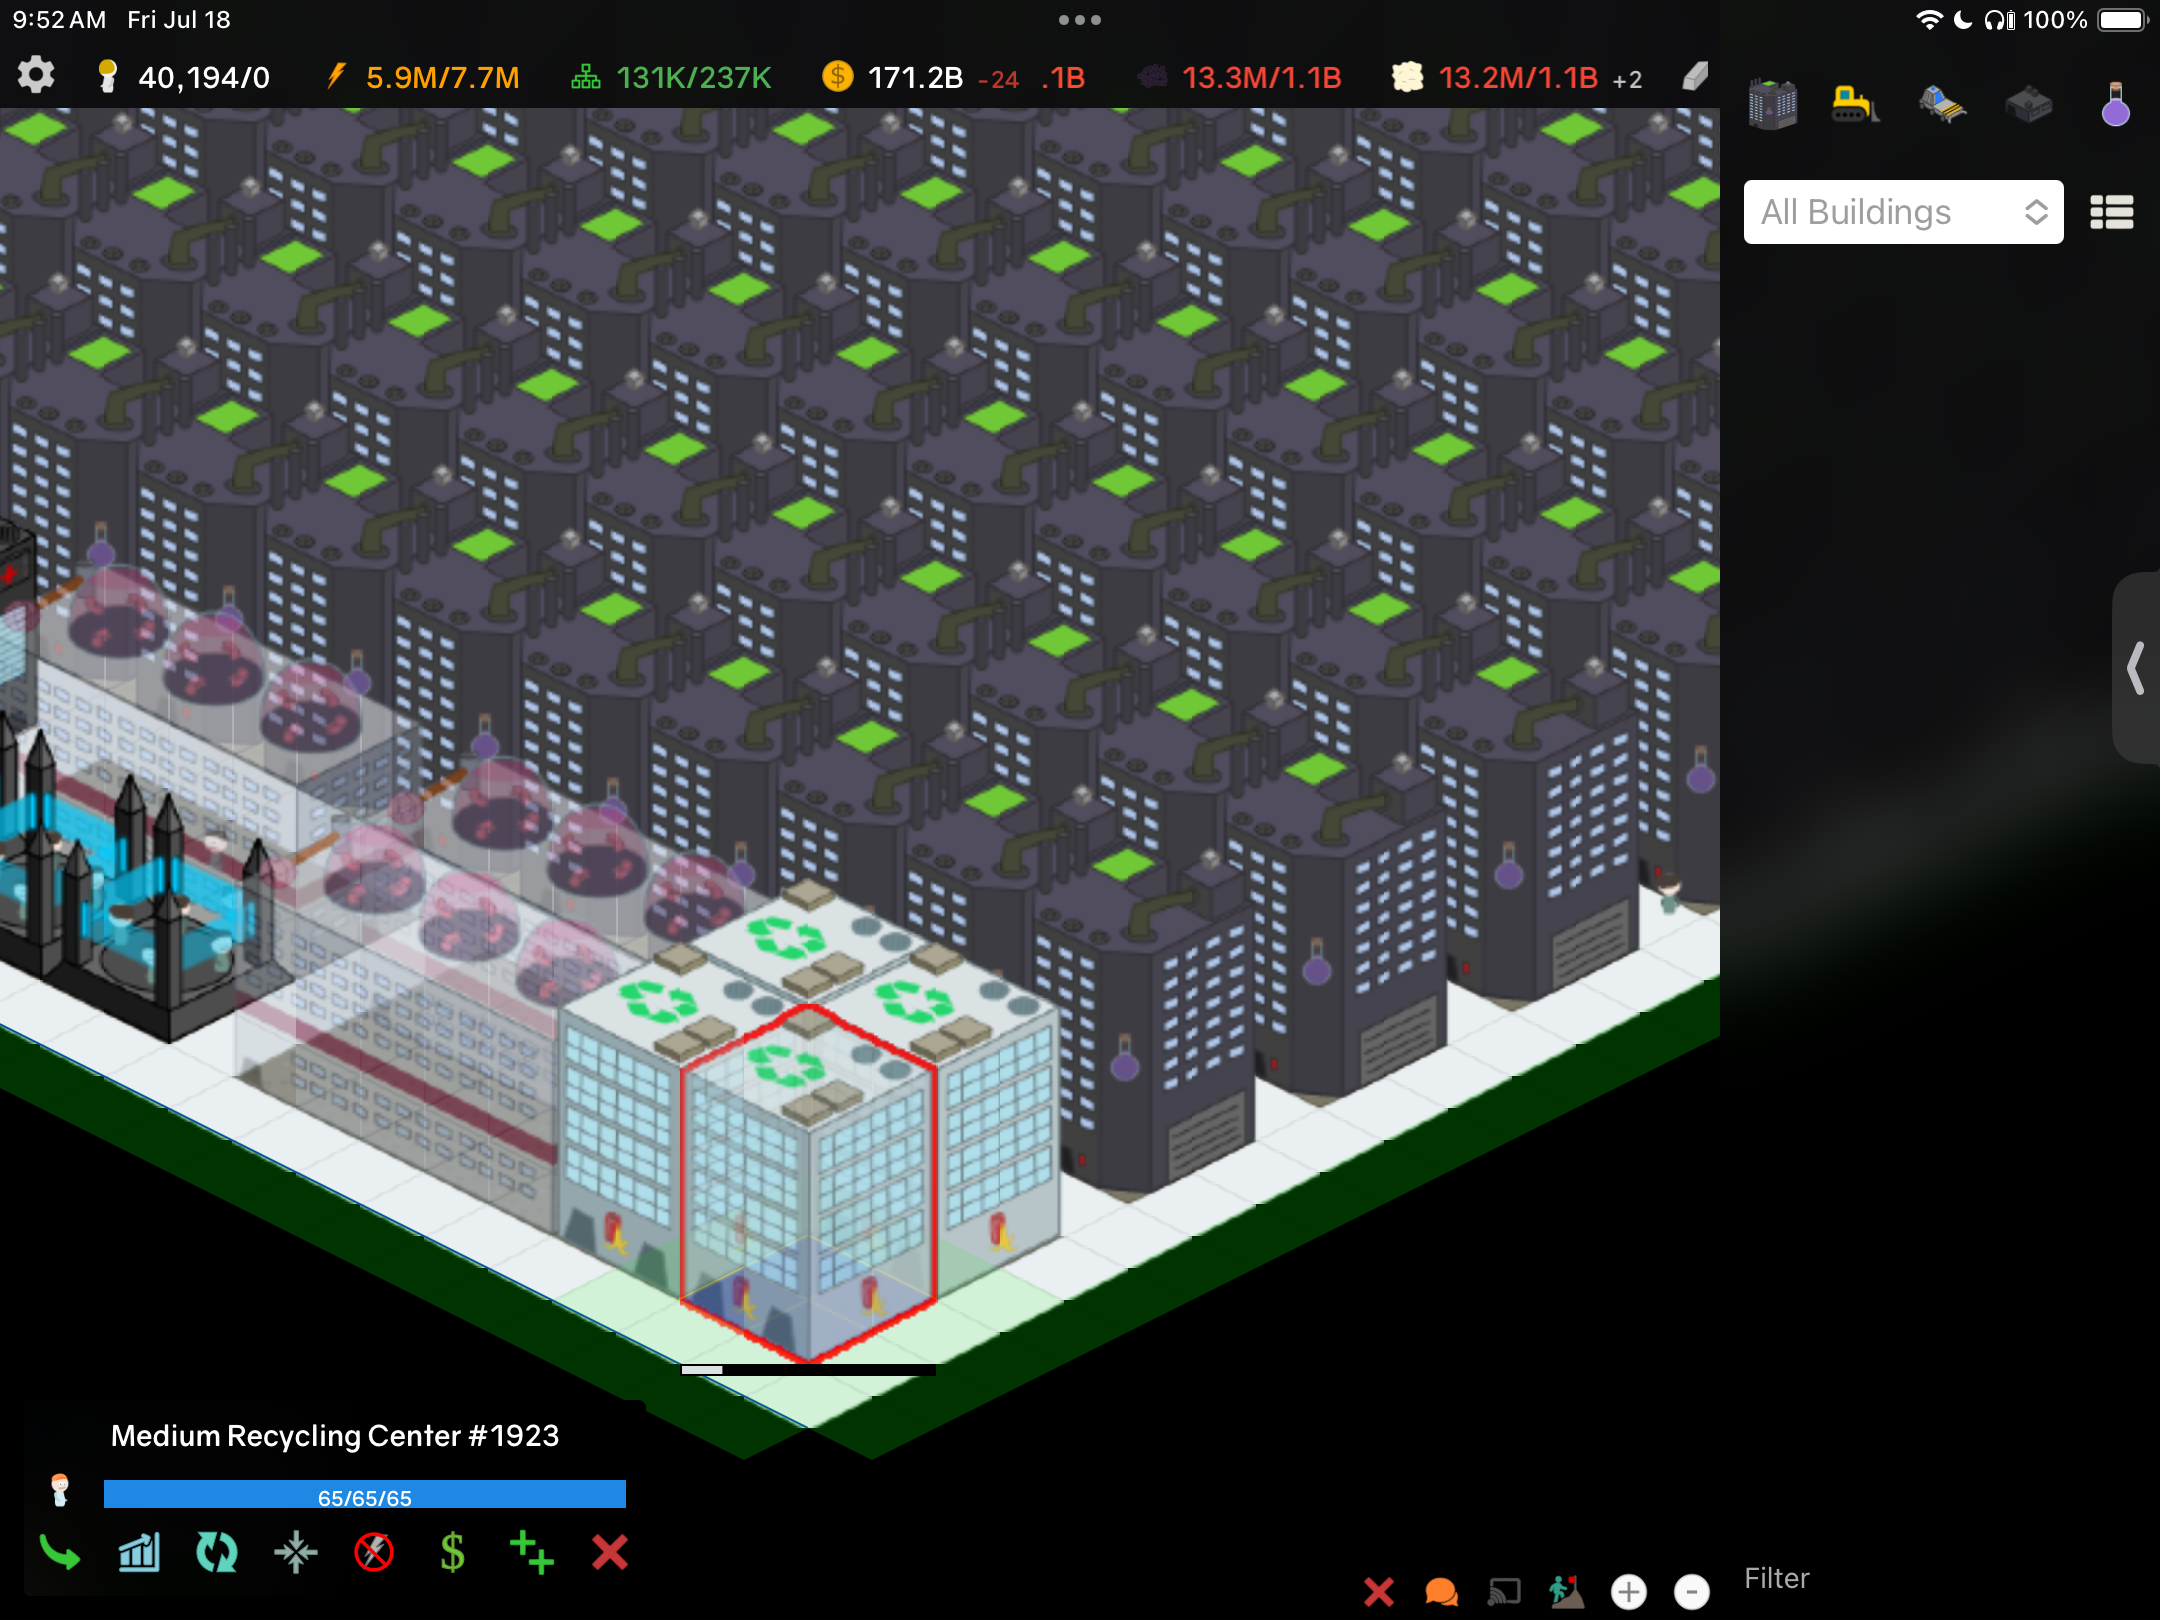The image size is (2160, 1620).
Task: Select the dark flat building category
Action: click(x=2029, y=104)
